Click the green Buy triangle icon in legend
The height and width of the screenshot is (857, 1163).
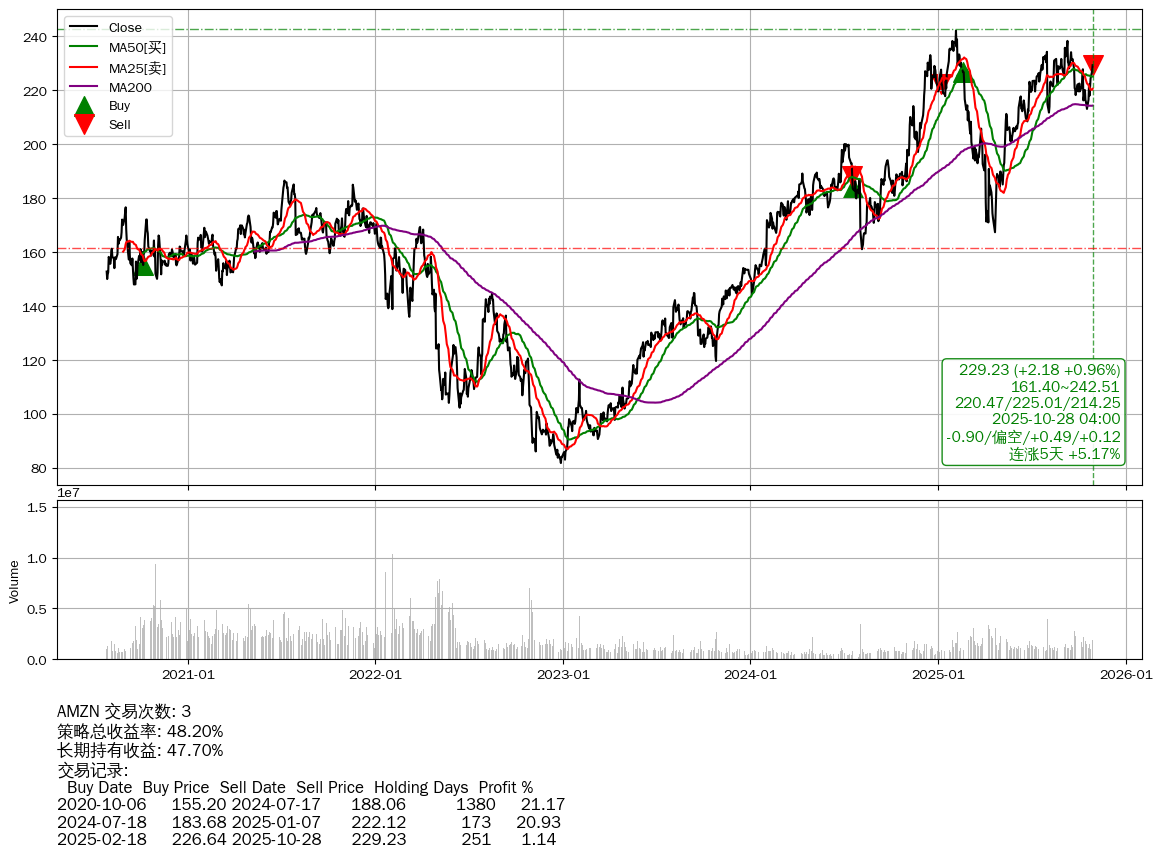[85, 106]
